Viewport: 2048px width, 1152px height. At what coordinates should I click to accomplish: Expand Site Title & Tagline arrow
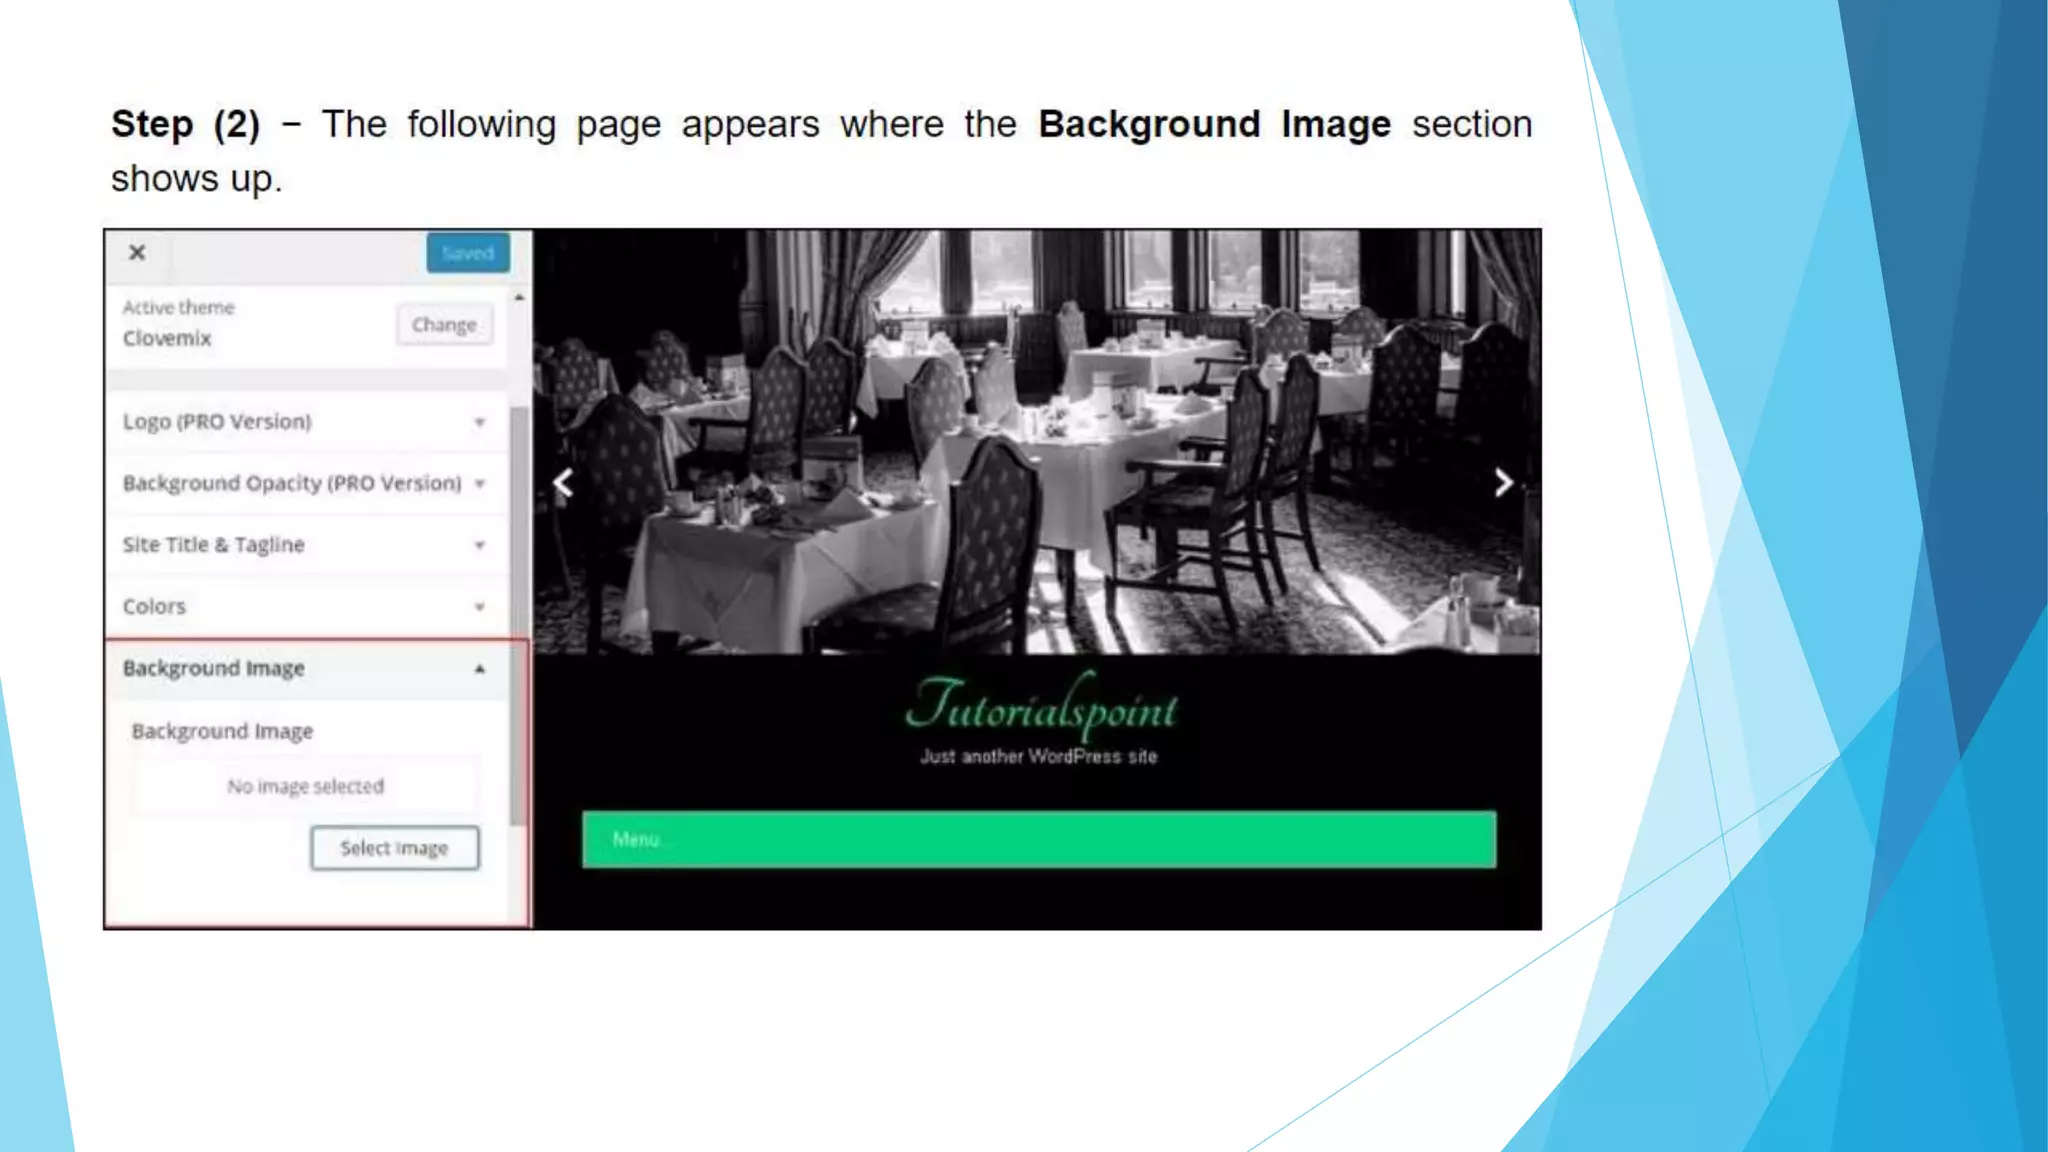coord(480,546)
